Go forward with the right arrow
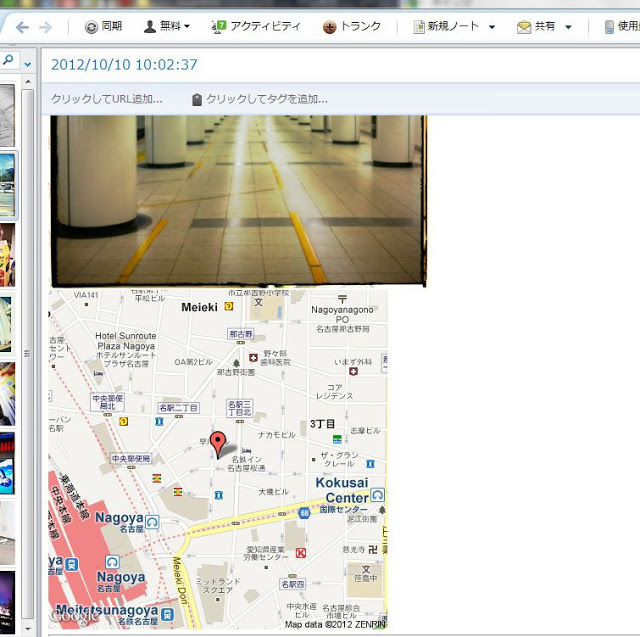The height and width of the screenshot is (637, 640). tap(45, 27)
